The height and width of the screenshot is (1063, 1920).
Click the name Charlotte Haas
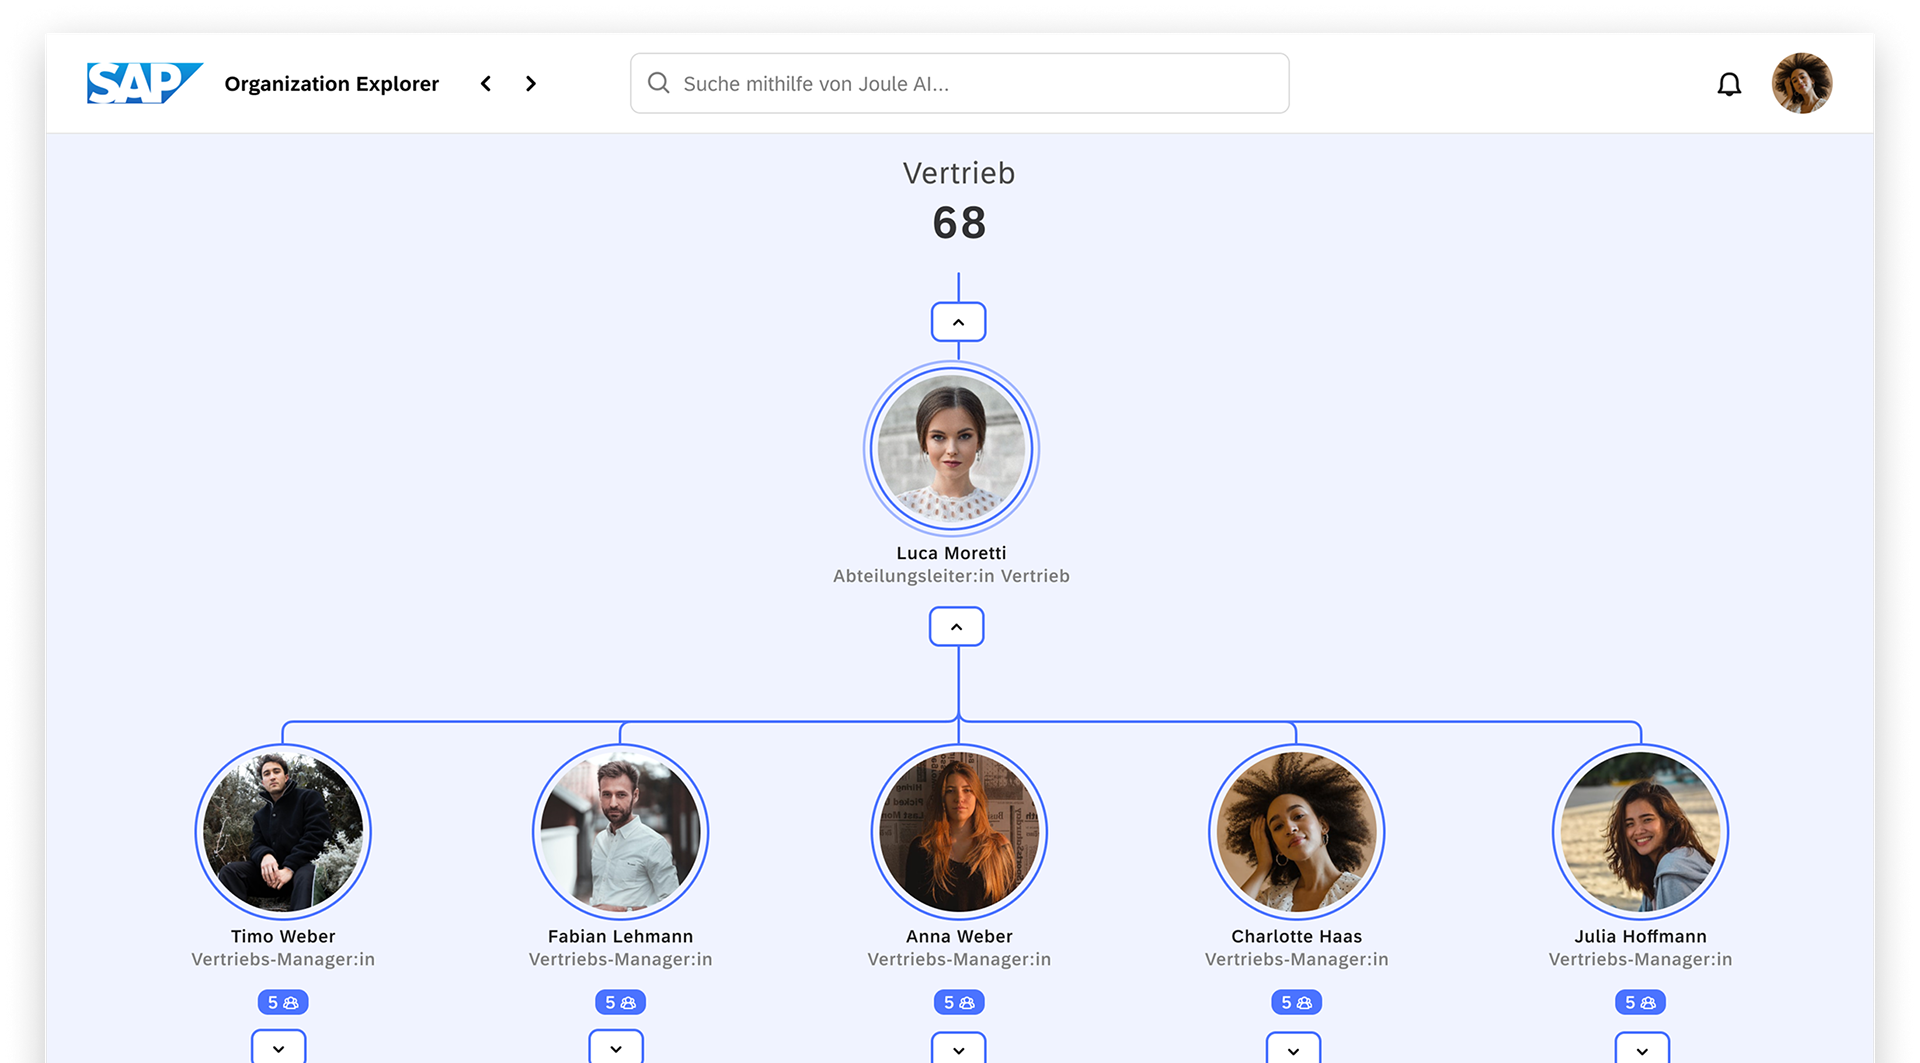(x=1296, y=936)
